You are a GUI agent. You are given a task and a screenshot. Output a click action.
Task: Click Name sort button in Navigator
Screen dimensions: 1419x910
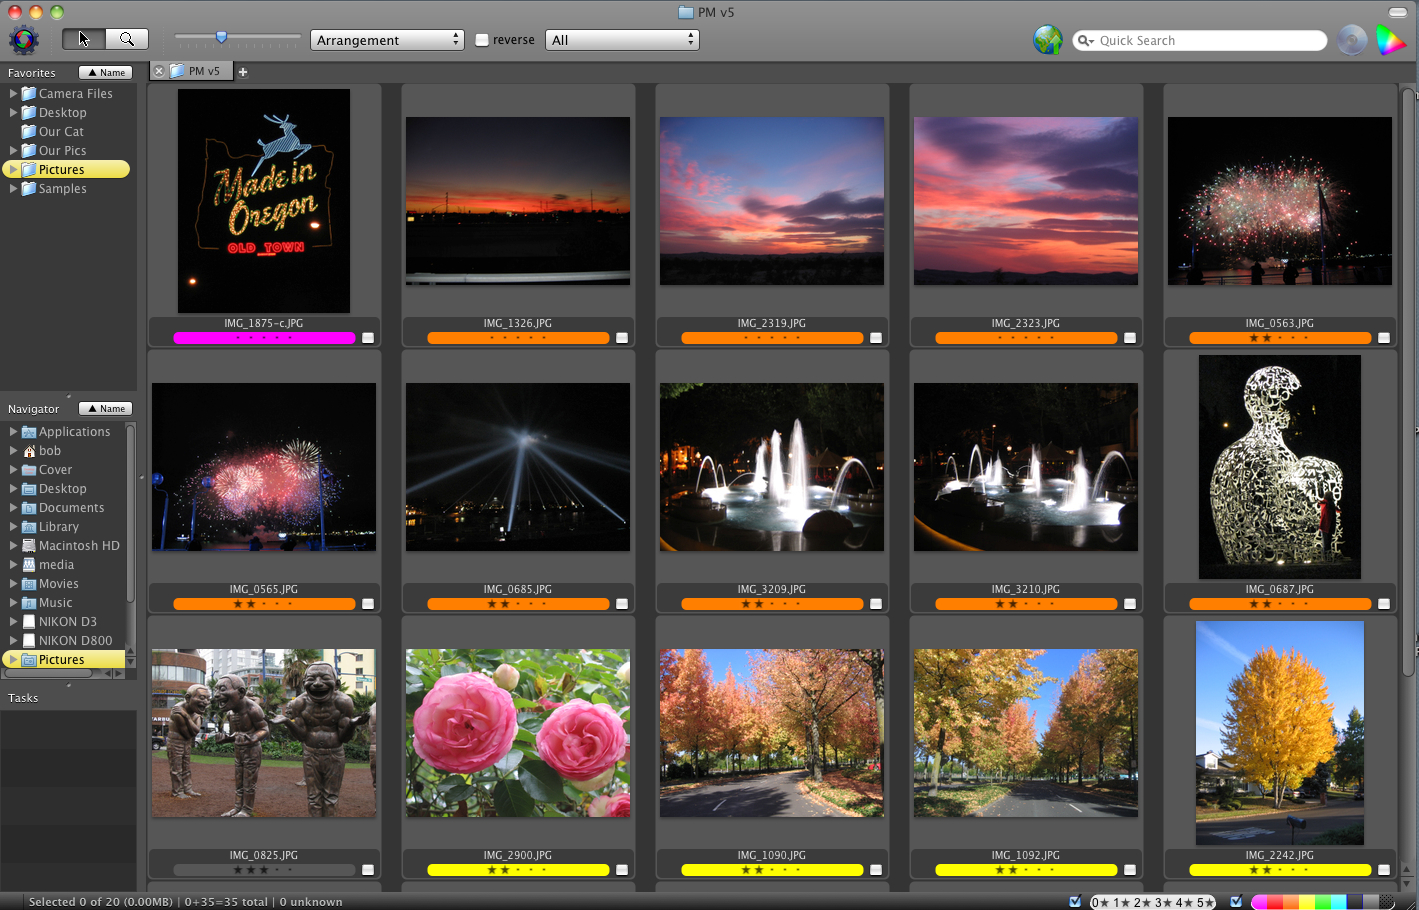point(106,408)
